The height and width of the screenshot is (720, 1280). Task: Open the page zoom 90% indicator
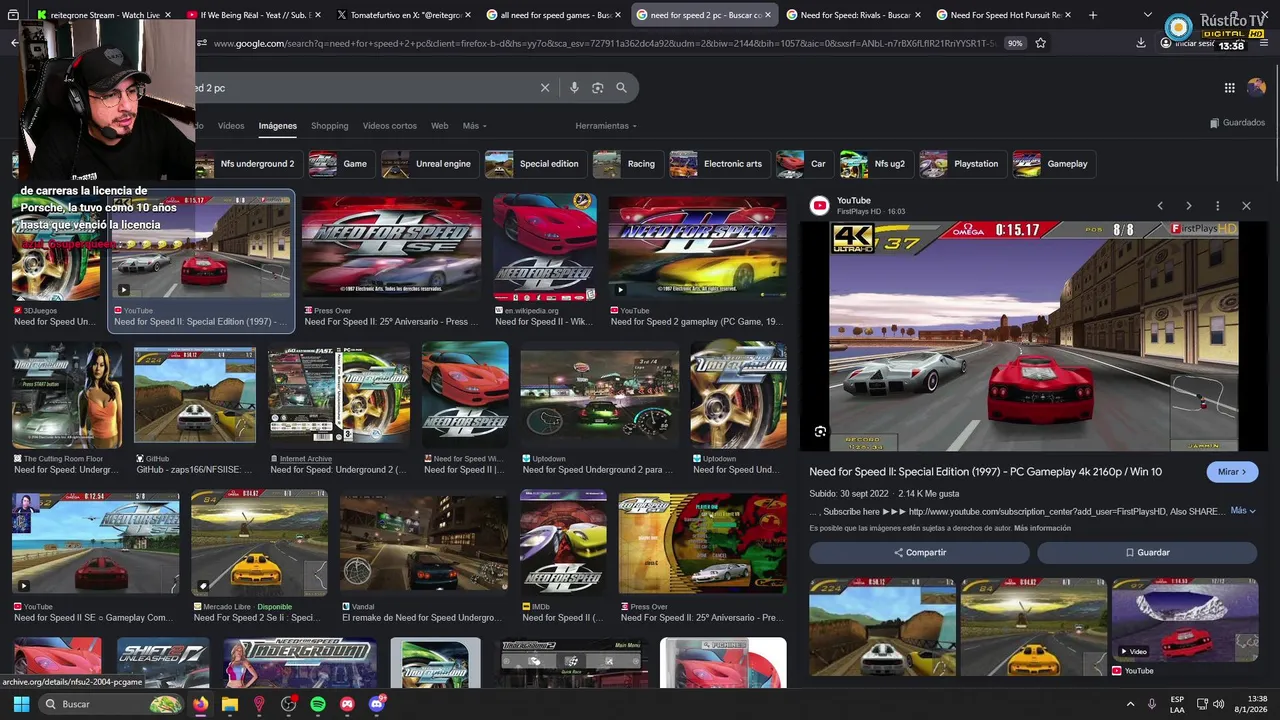(x=1015, y=43)
